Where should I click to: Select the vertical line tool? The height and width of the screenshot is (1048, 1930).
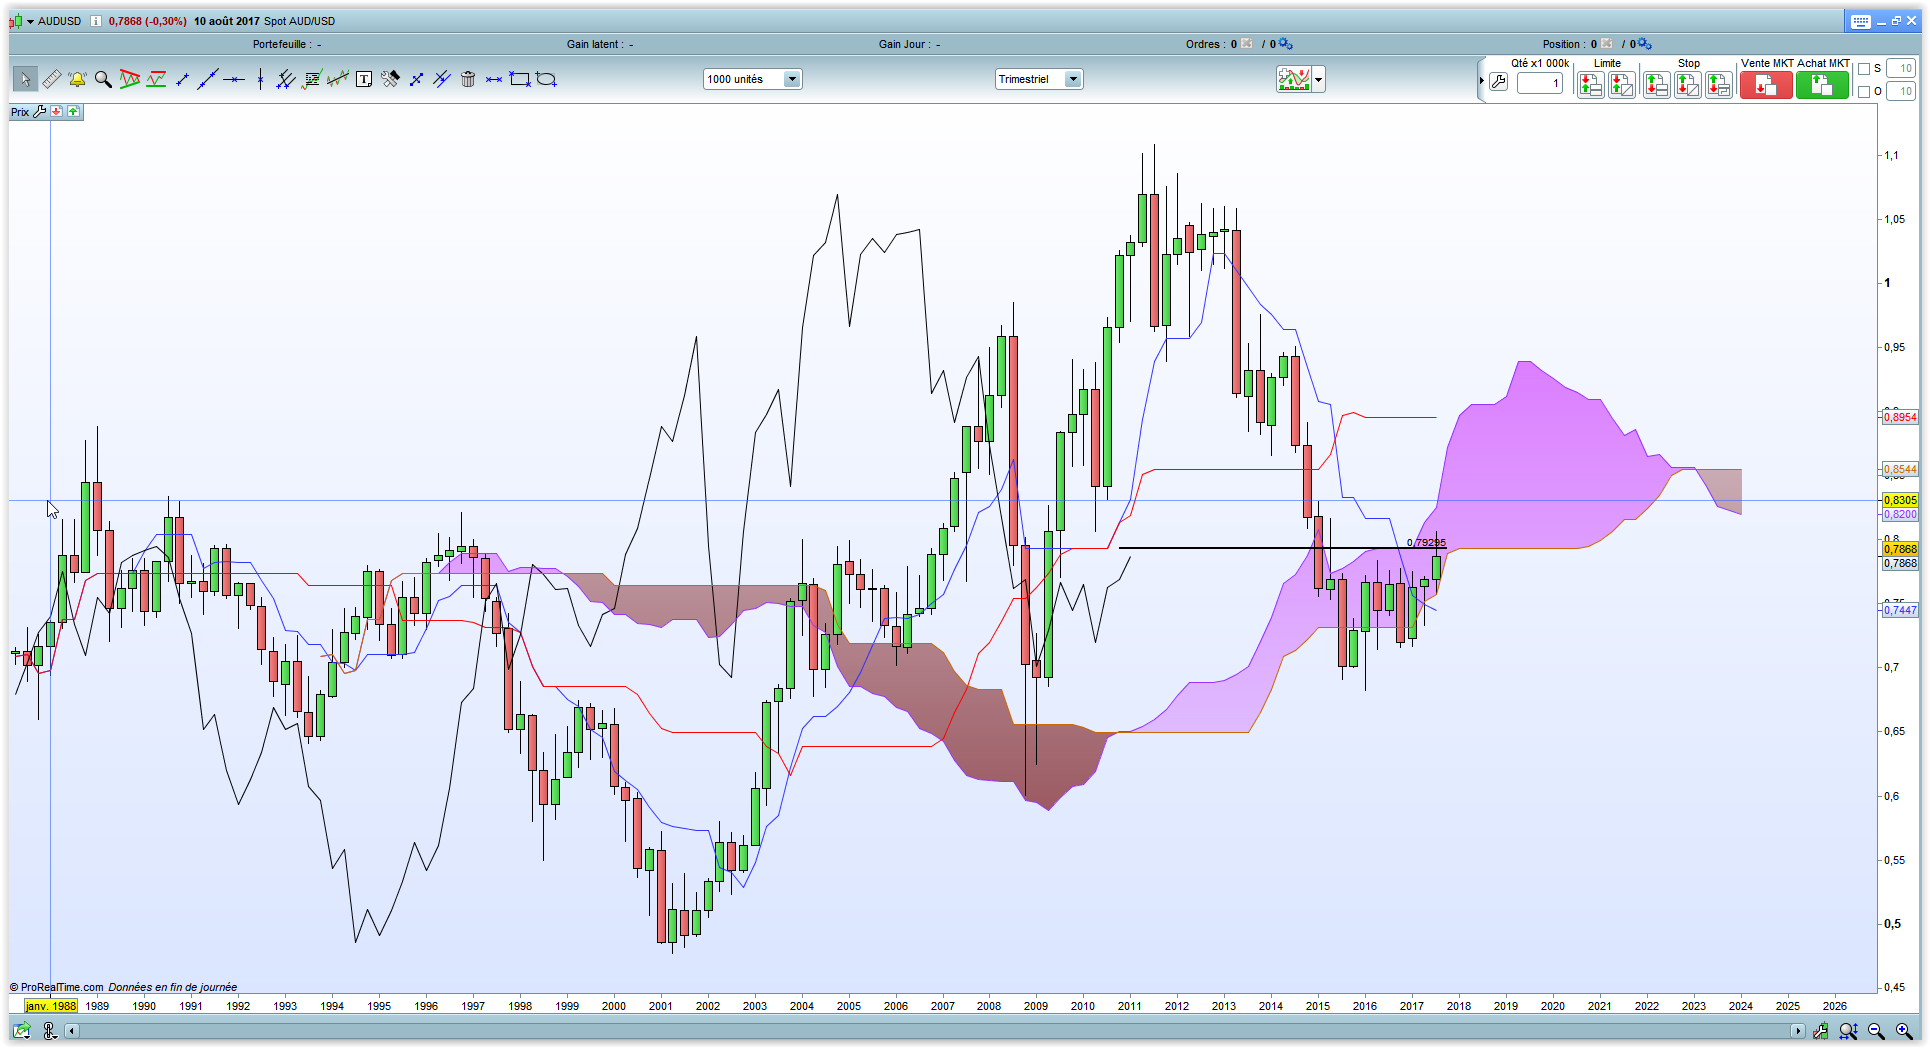click(x=260, y=79)
